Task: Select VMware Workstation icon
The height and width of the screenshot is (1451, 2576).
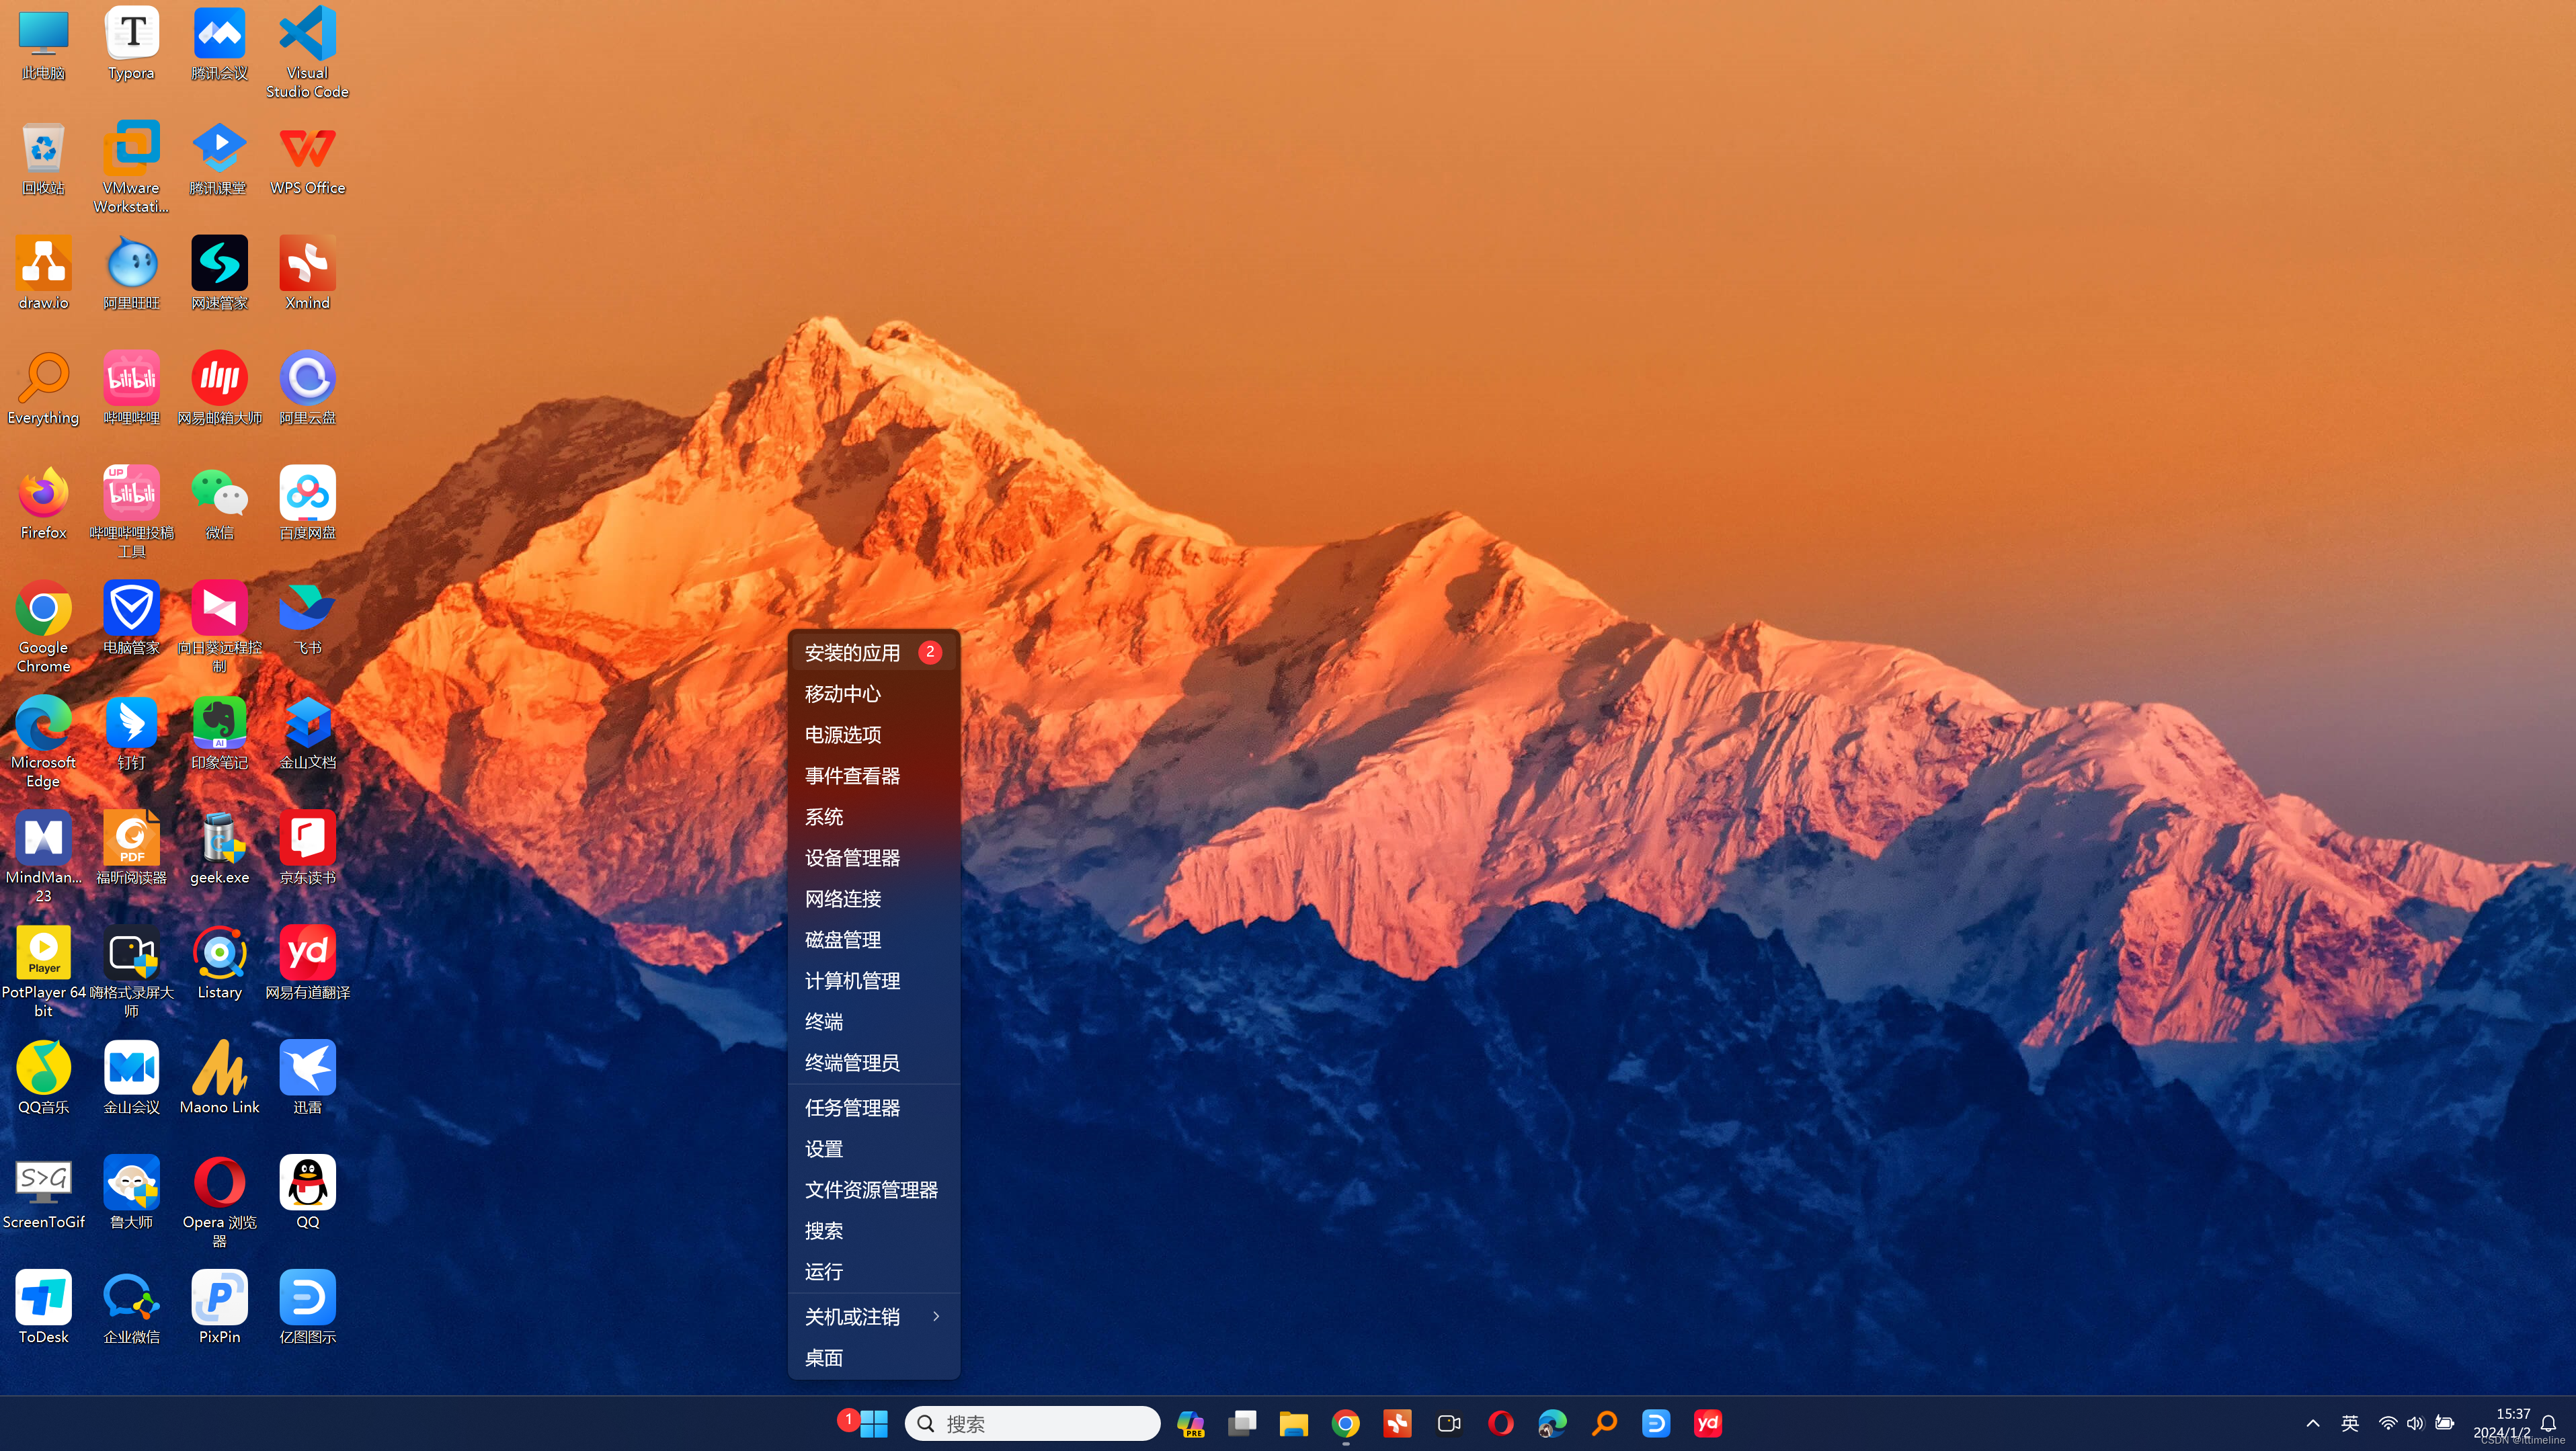Action: [x=131, y=167]
